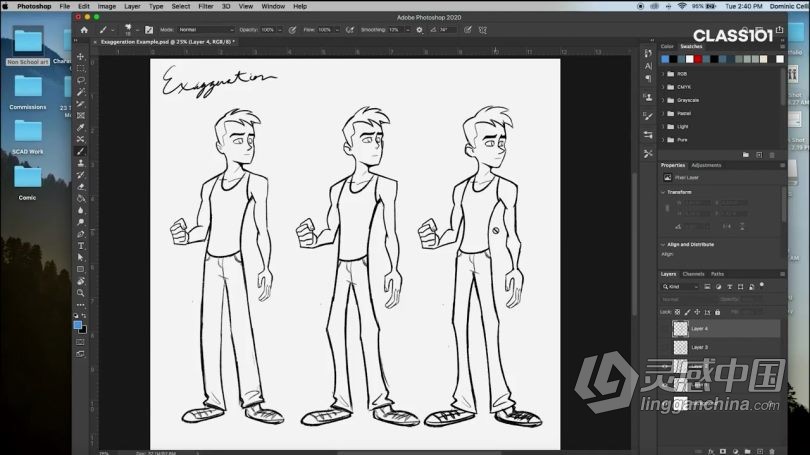Open layer filter Kind dropdown
Image resolution: width=810 pixels, height=455 pixels.
pos(681,287)
